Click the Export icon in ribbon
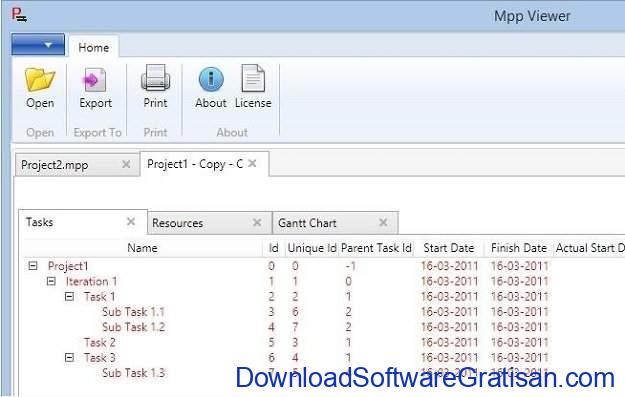 [x=94, y=80]
